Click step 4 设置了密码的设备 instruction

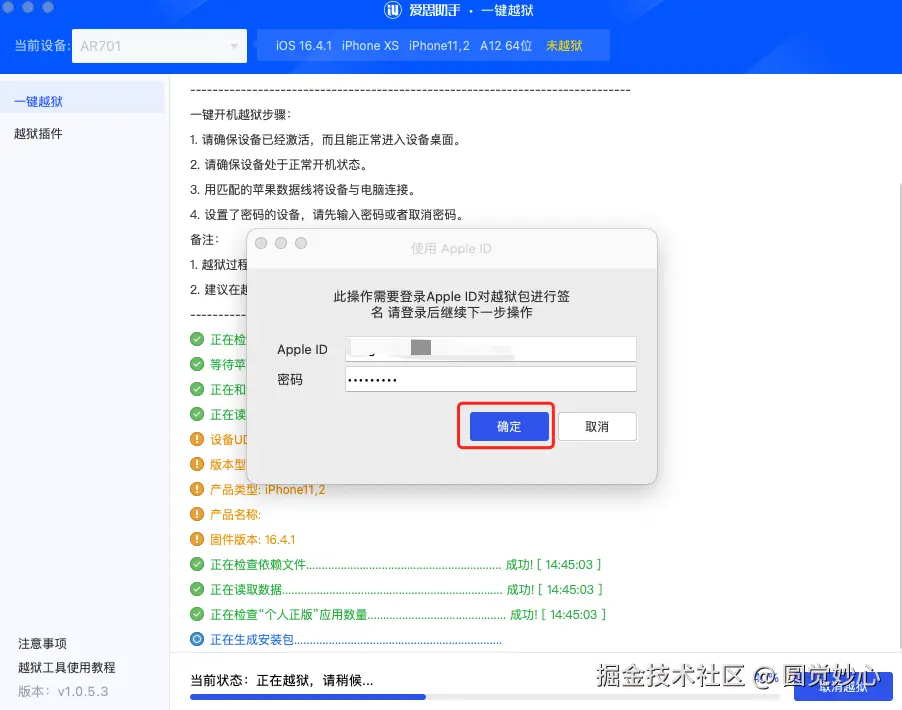[x=327, y=215]
